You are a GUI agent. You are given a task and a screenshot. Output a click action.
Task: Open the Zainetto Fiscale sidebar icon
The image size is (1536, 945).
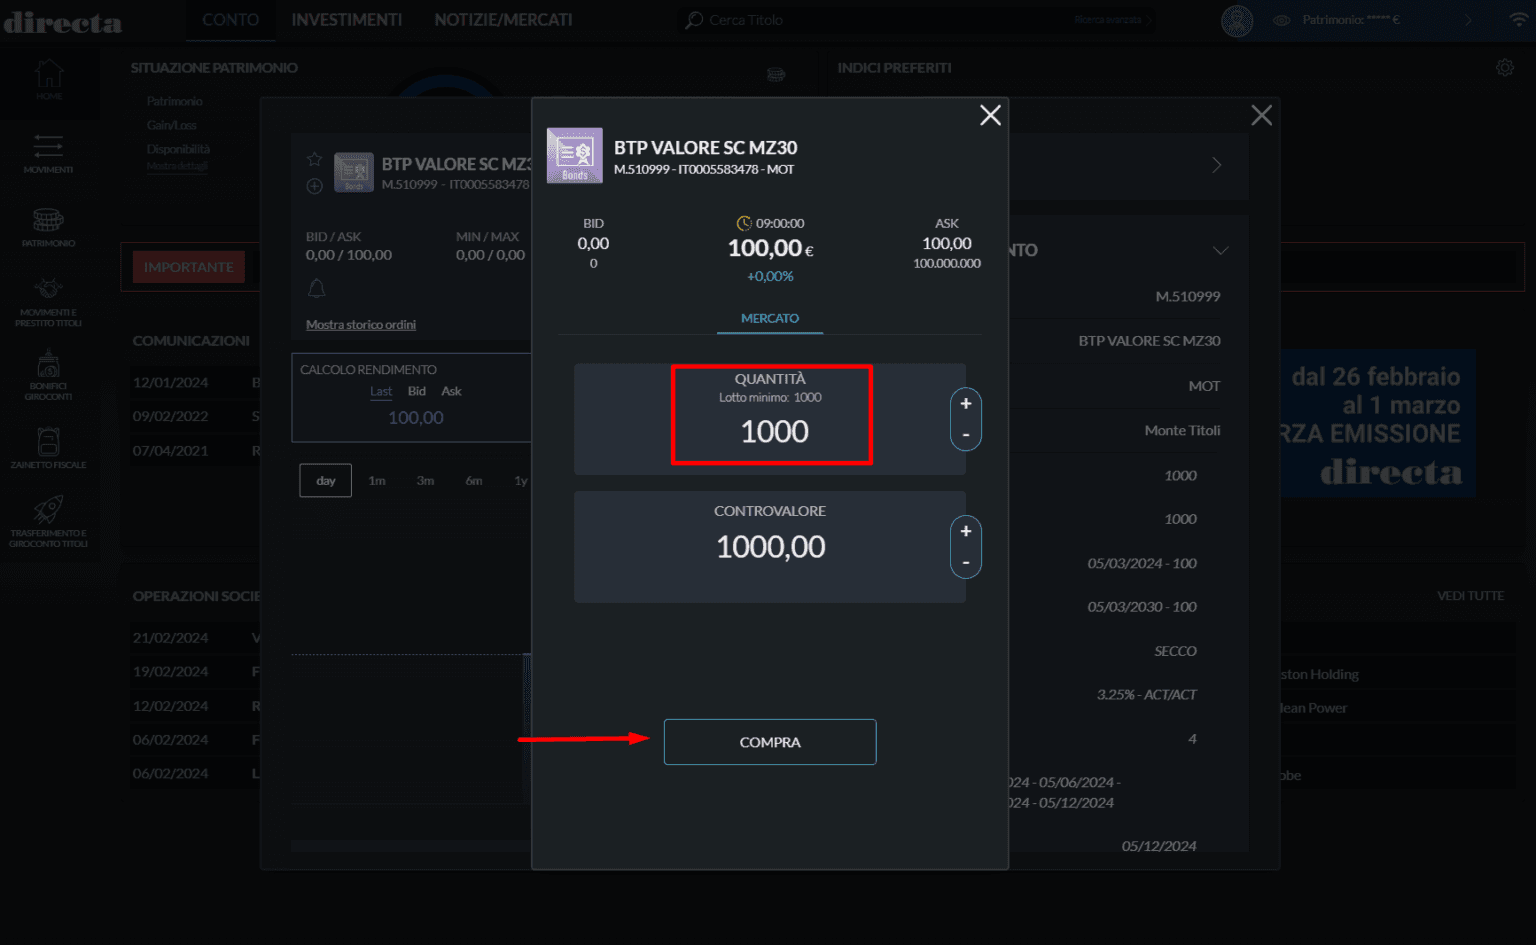[x=48, y=447]
